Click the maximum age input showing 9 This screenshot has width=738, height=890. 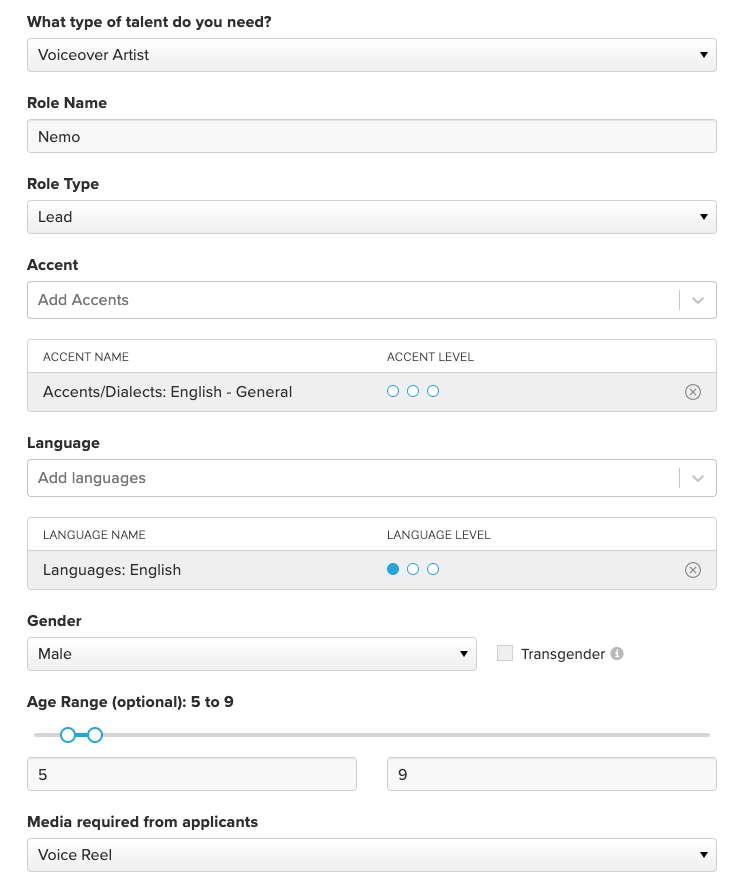(551, 774)
